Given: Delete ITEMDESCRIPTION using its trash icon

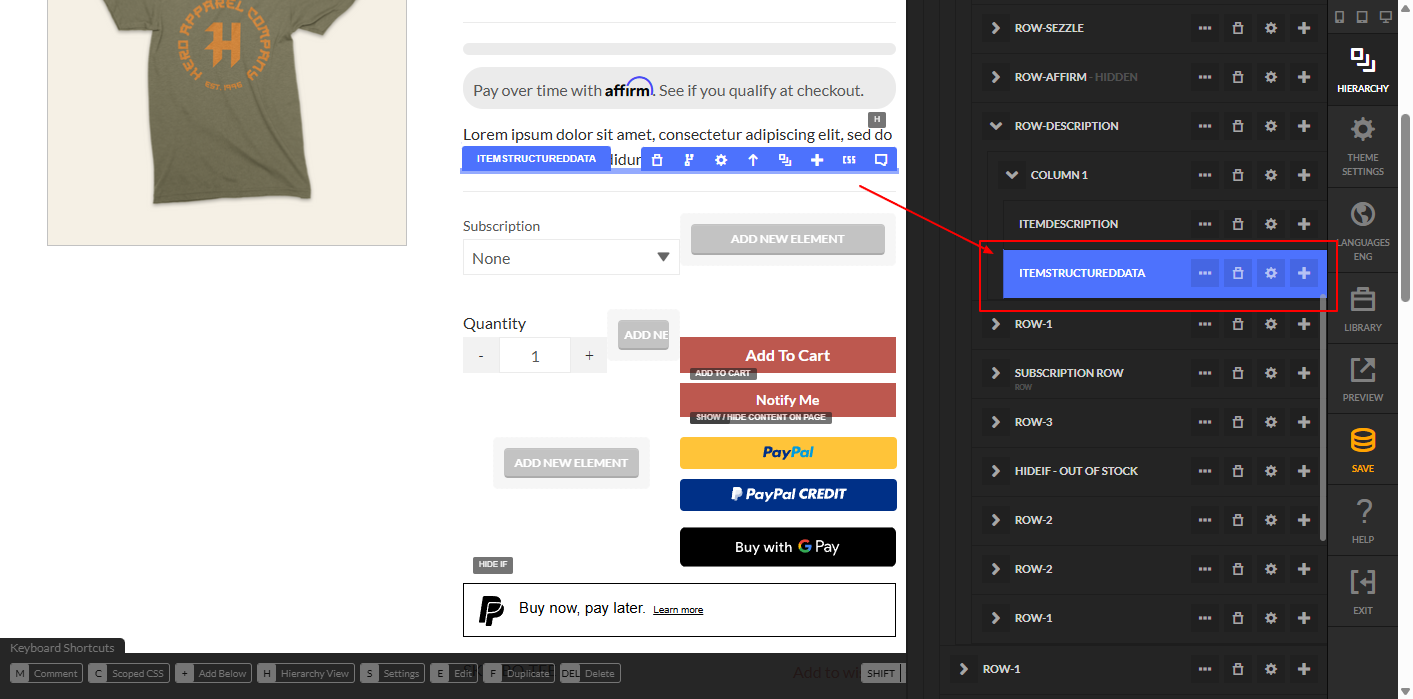Looking at the screenshot, I should 1238,224.
